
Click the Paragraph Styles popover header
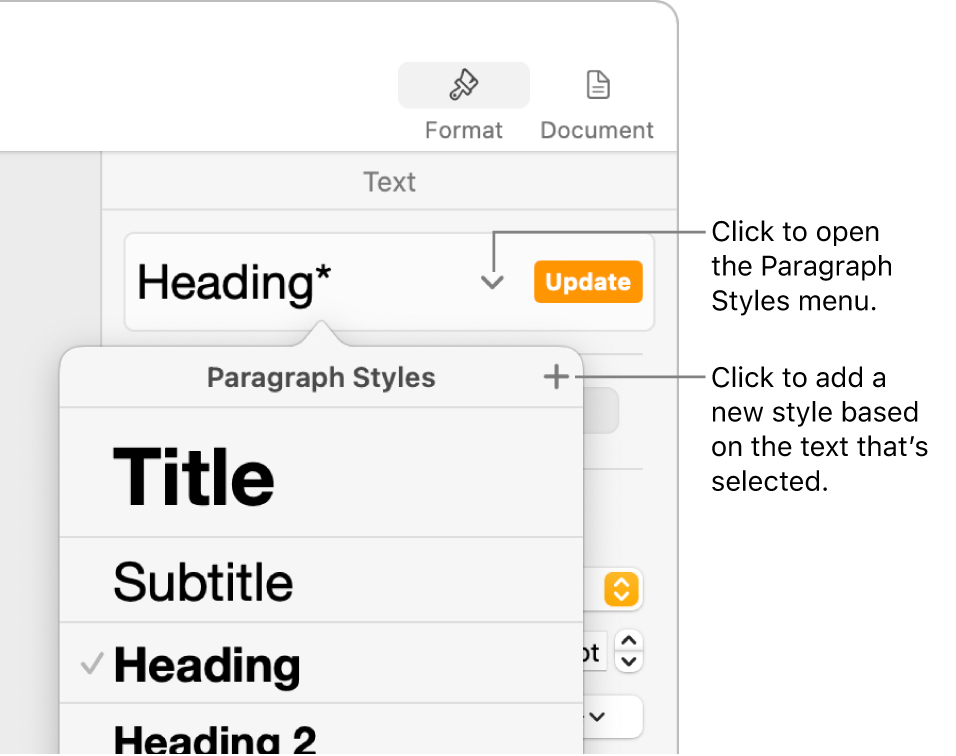pyautogui.click(x=321, y=378)
